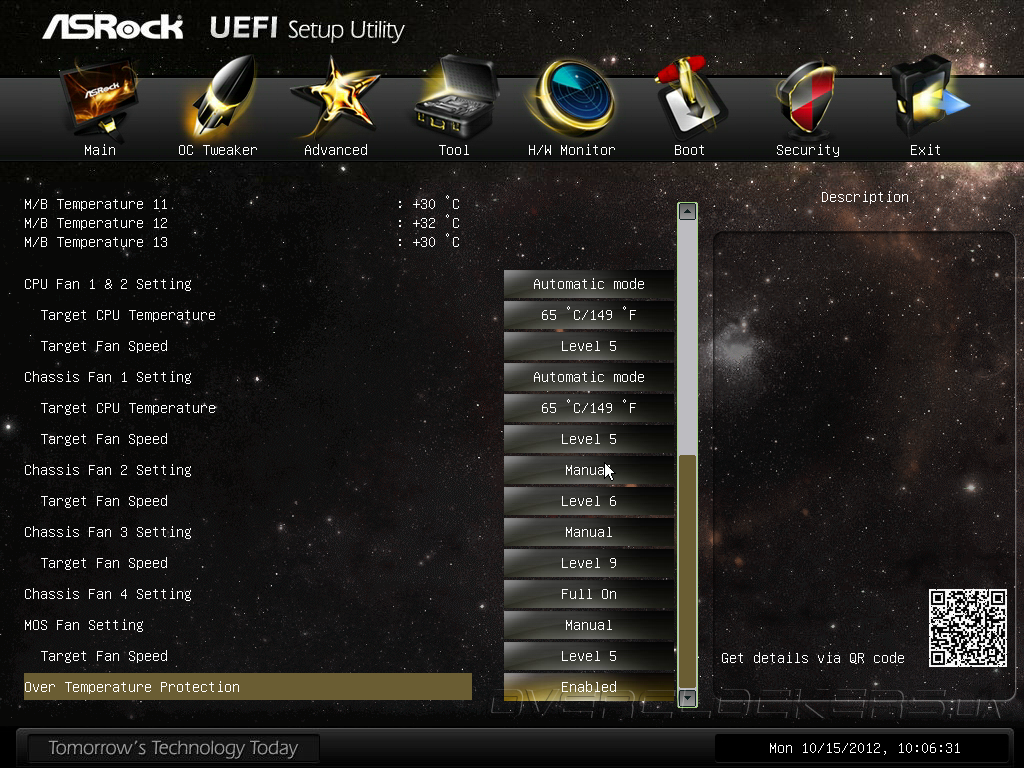Open the Advanced star icon

(336, 98)
